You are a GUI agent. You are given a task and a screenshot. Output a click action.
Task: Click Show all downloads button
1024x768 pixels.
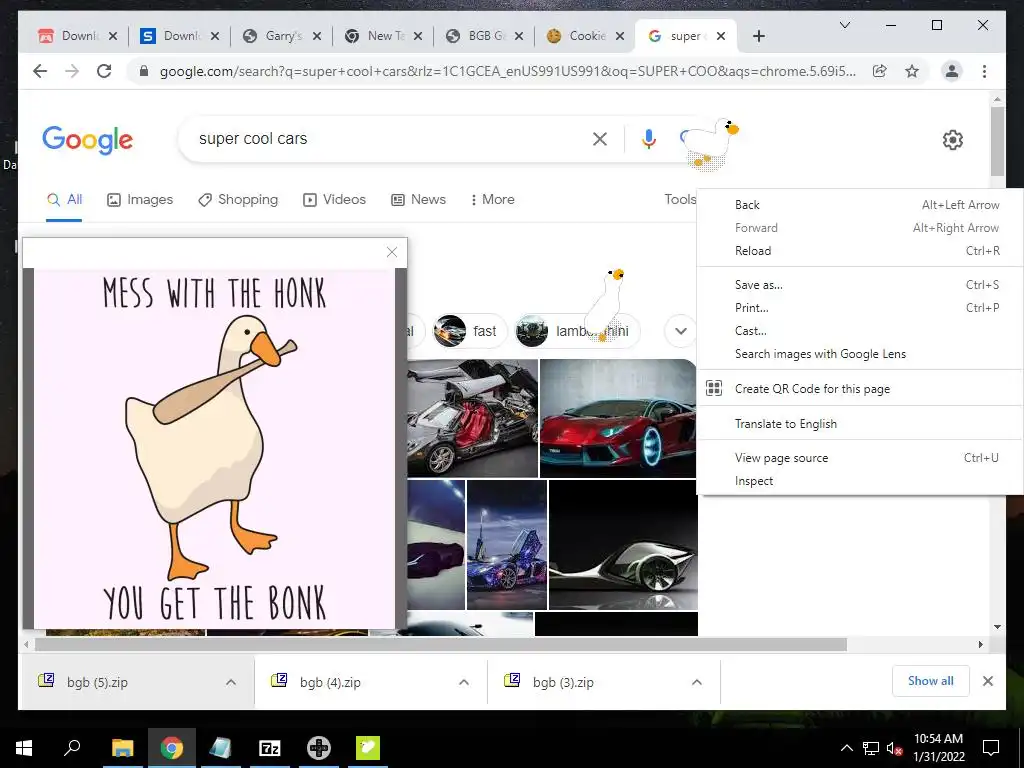pyautogui.click(x=931, y=681)
